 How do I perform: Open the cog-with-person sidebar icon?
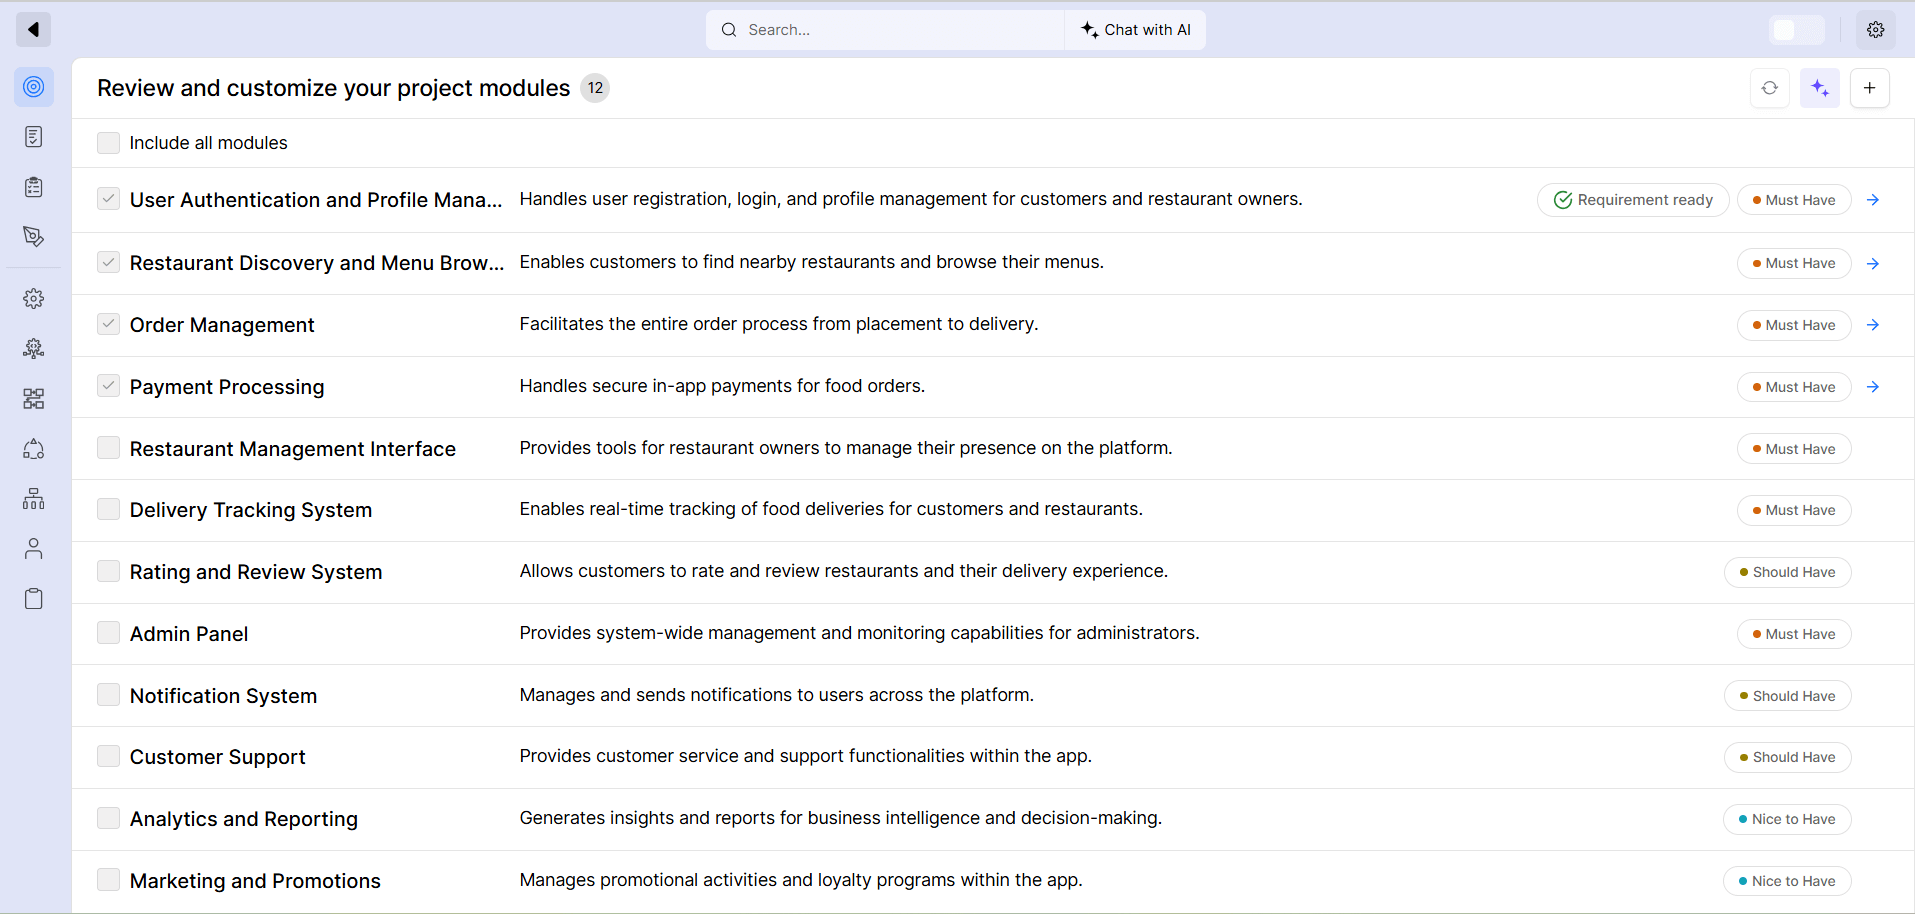pos(34,349)
